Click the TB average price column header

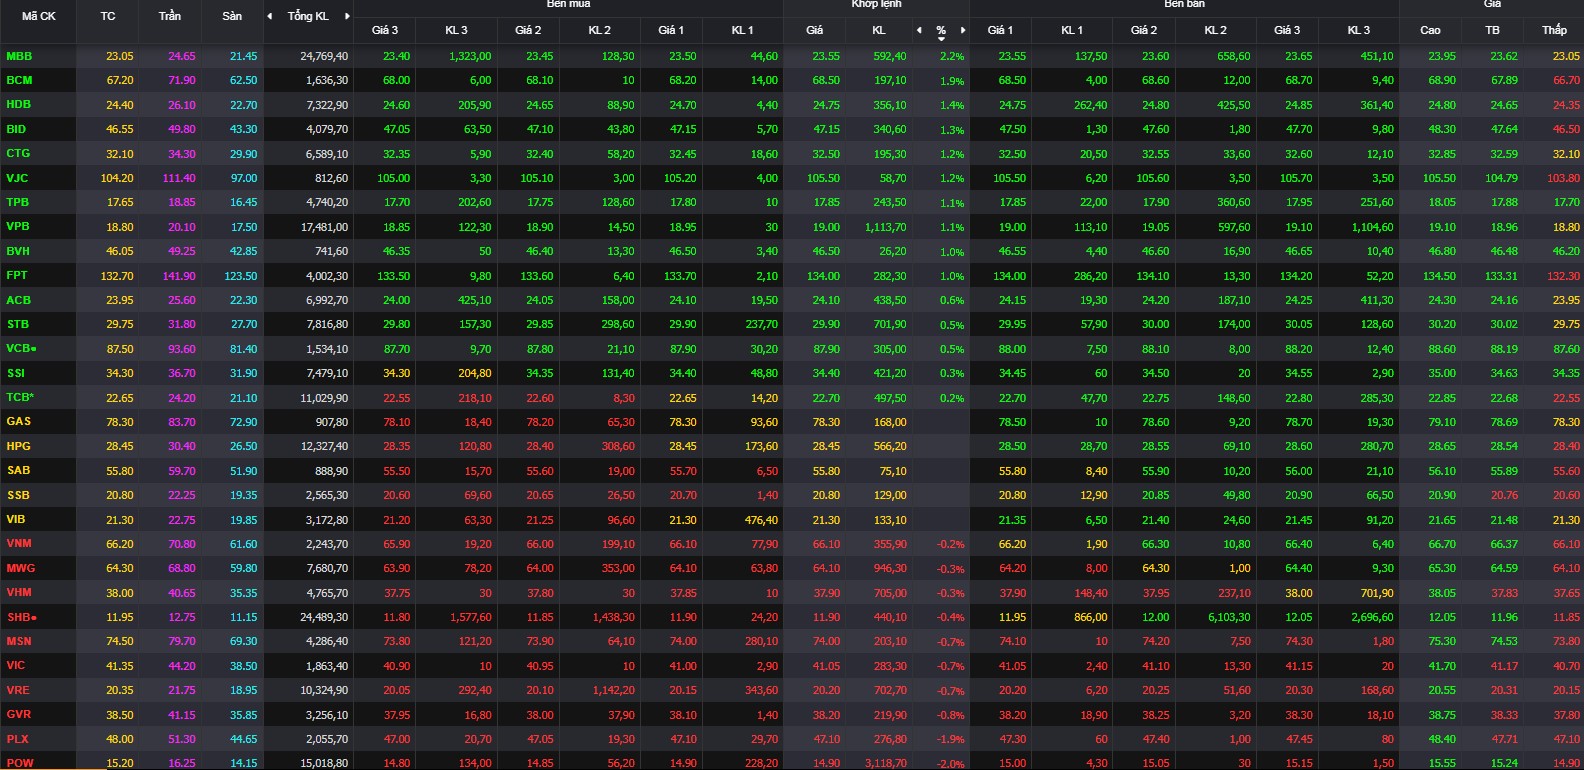coord(1493,30)
